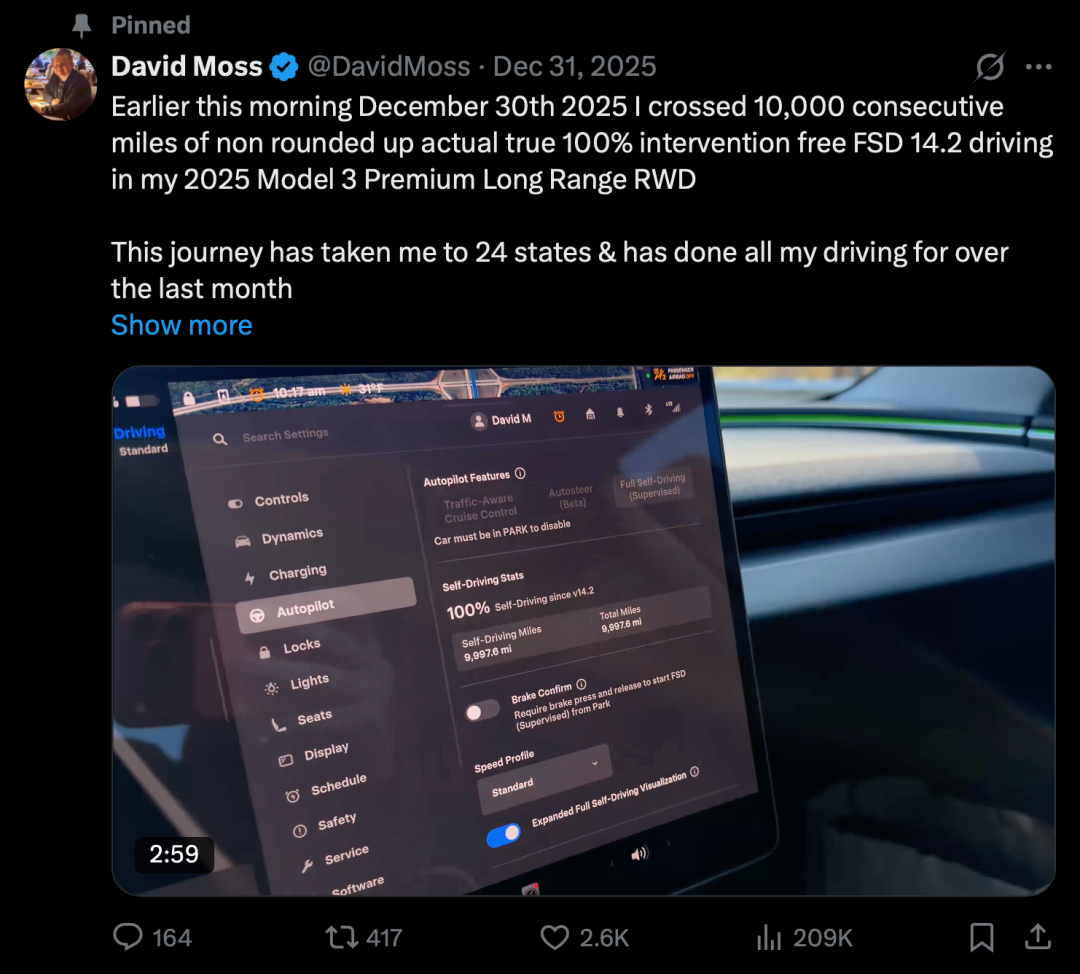Reply to David Moss's post

[x=129, y=937]
